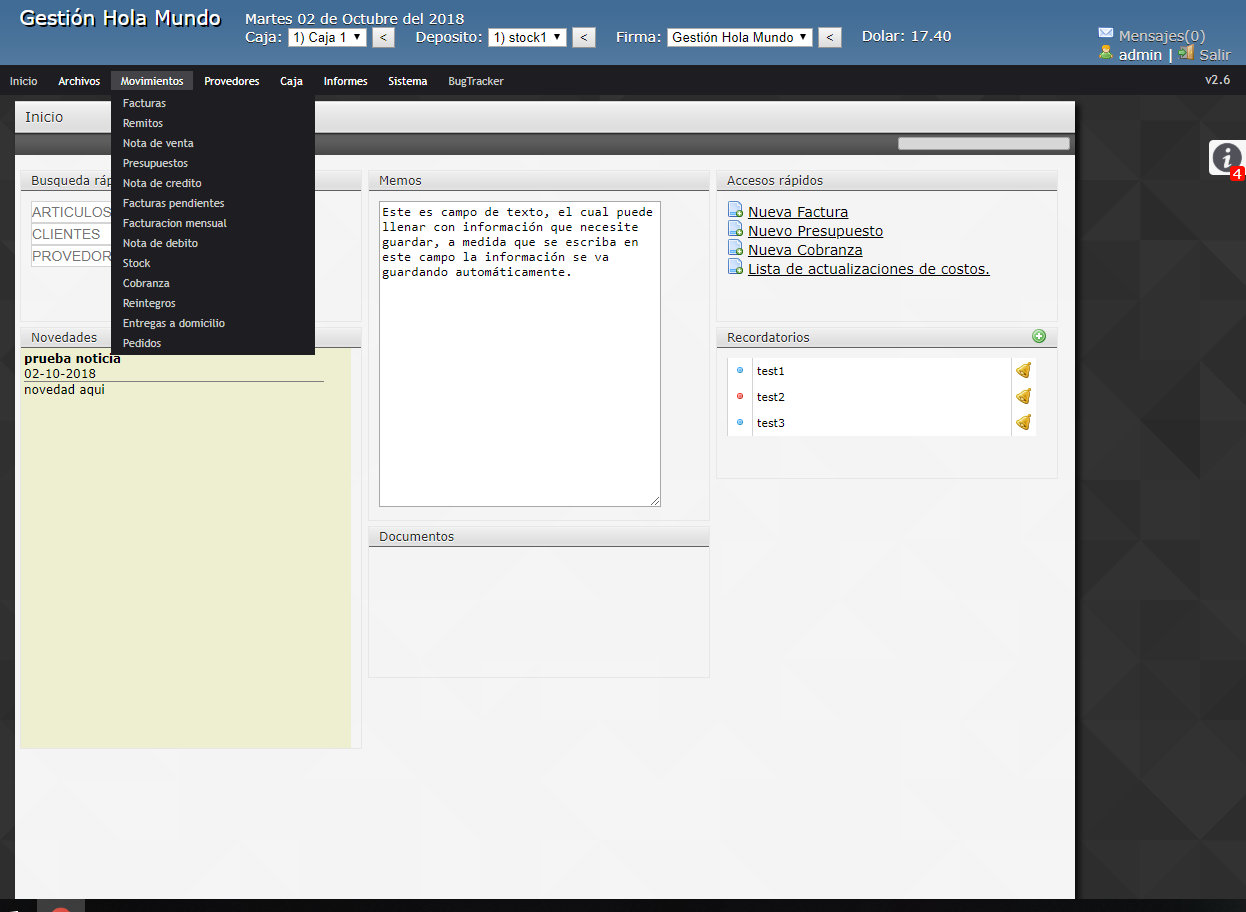Click the Salir logout link

[1214, 55]
